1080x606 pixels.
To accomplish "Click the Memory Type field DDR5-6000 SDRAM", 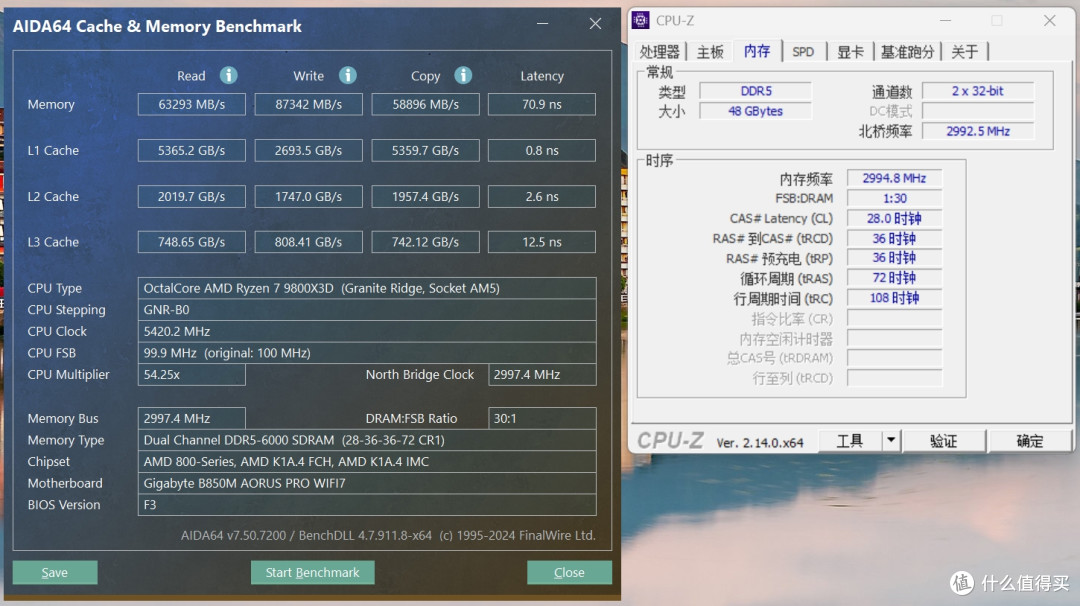I will [367, 440].
